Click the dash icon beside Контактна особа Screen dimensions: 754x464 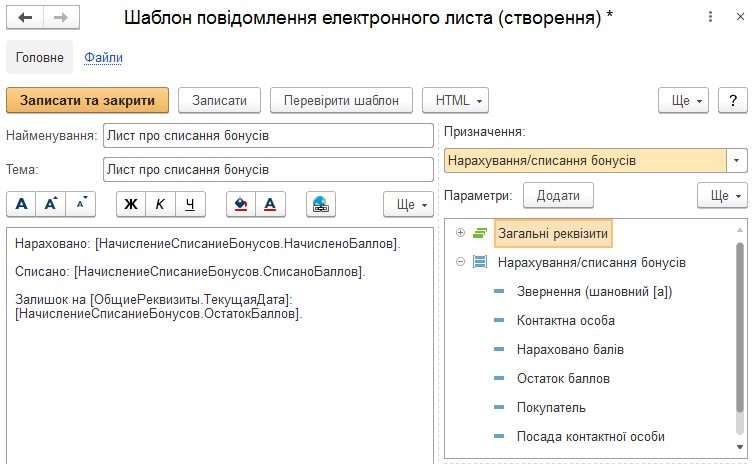tap(499, 320)
